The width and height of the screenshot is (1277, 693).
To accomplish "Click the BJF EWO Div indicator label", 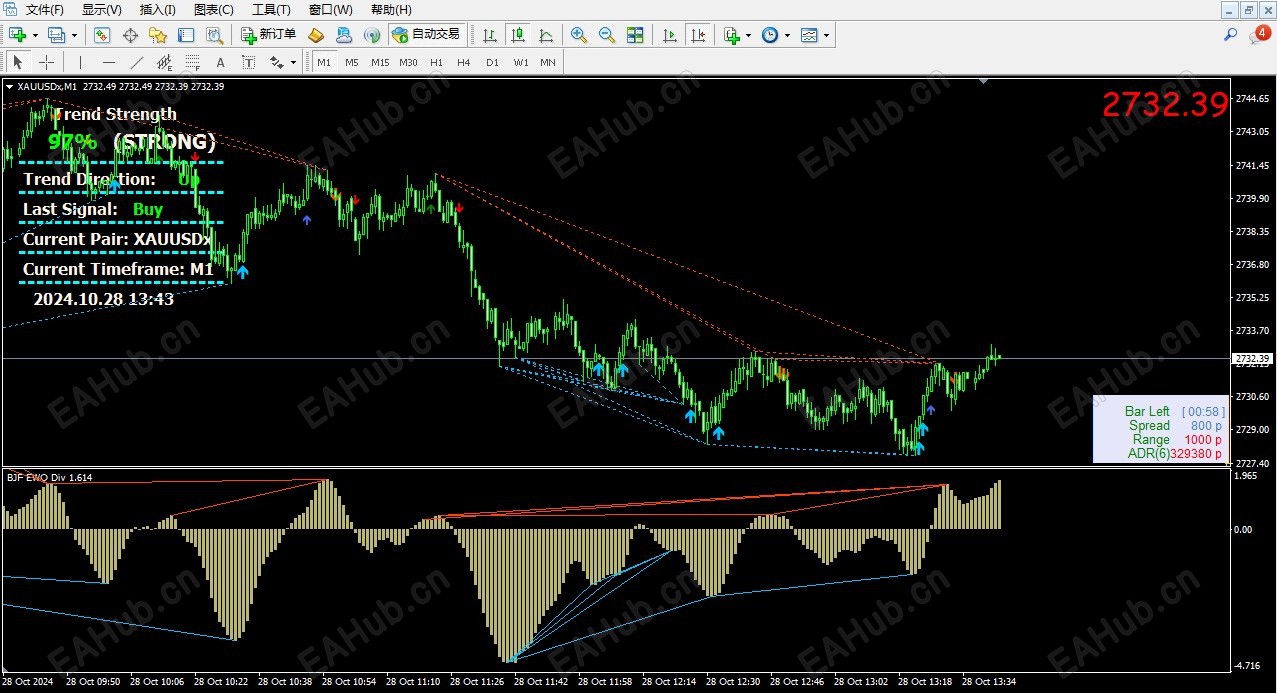I will (49, 477).
